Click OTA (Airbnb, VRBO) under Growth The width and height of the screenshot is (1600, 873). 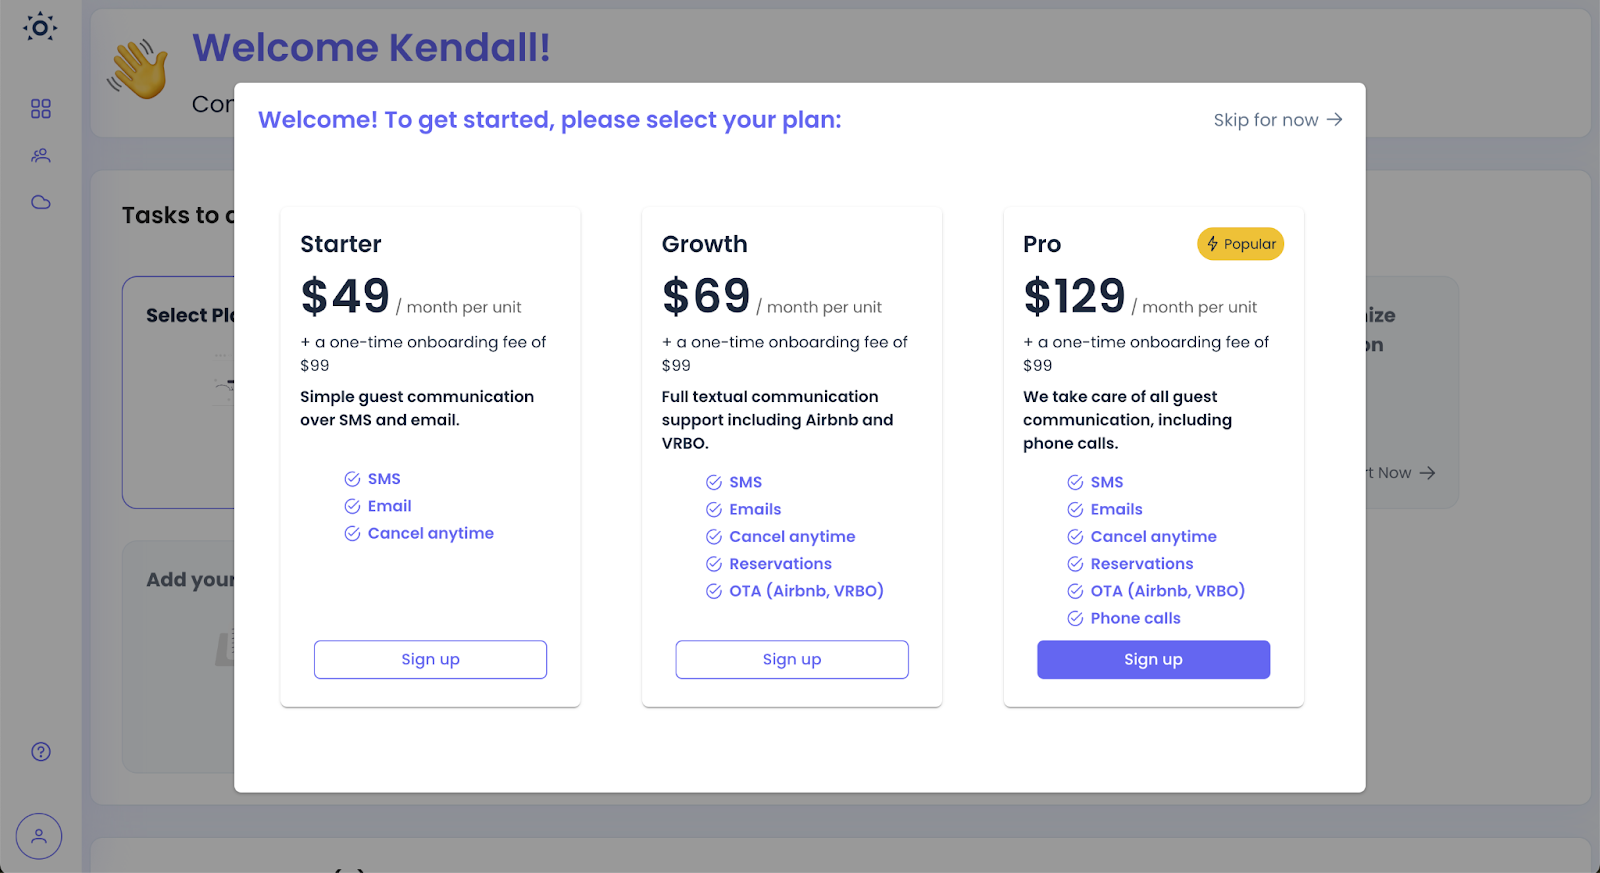806,591
